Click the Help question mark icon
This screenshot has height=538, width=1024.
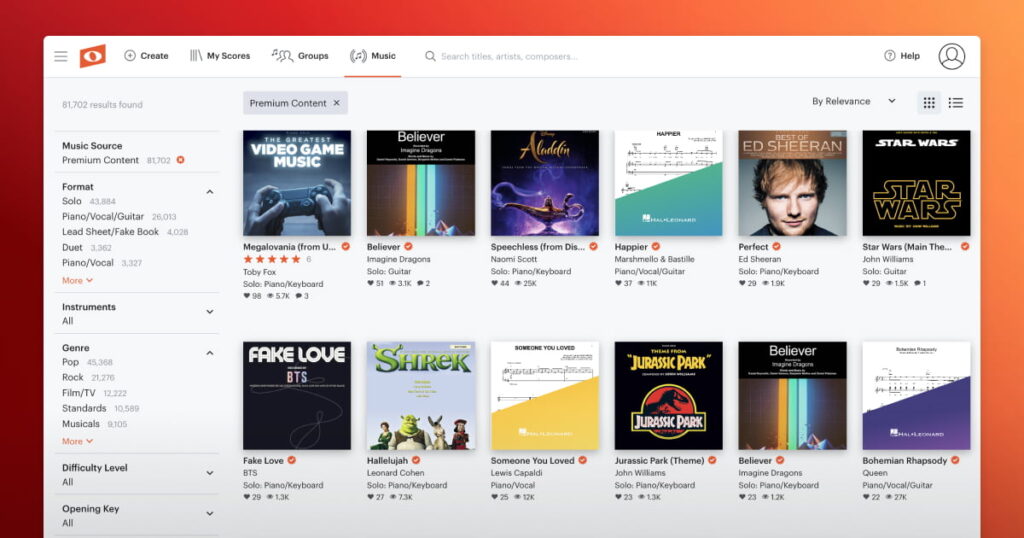coord(890,56)
